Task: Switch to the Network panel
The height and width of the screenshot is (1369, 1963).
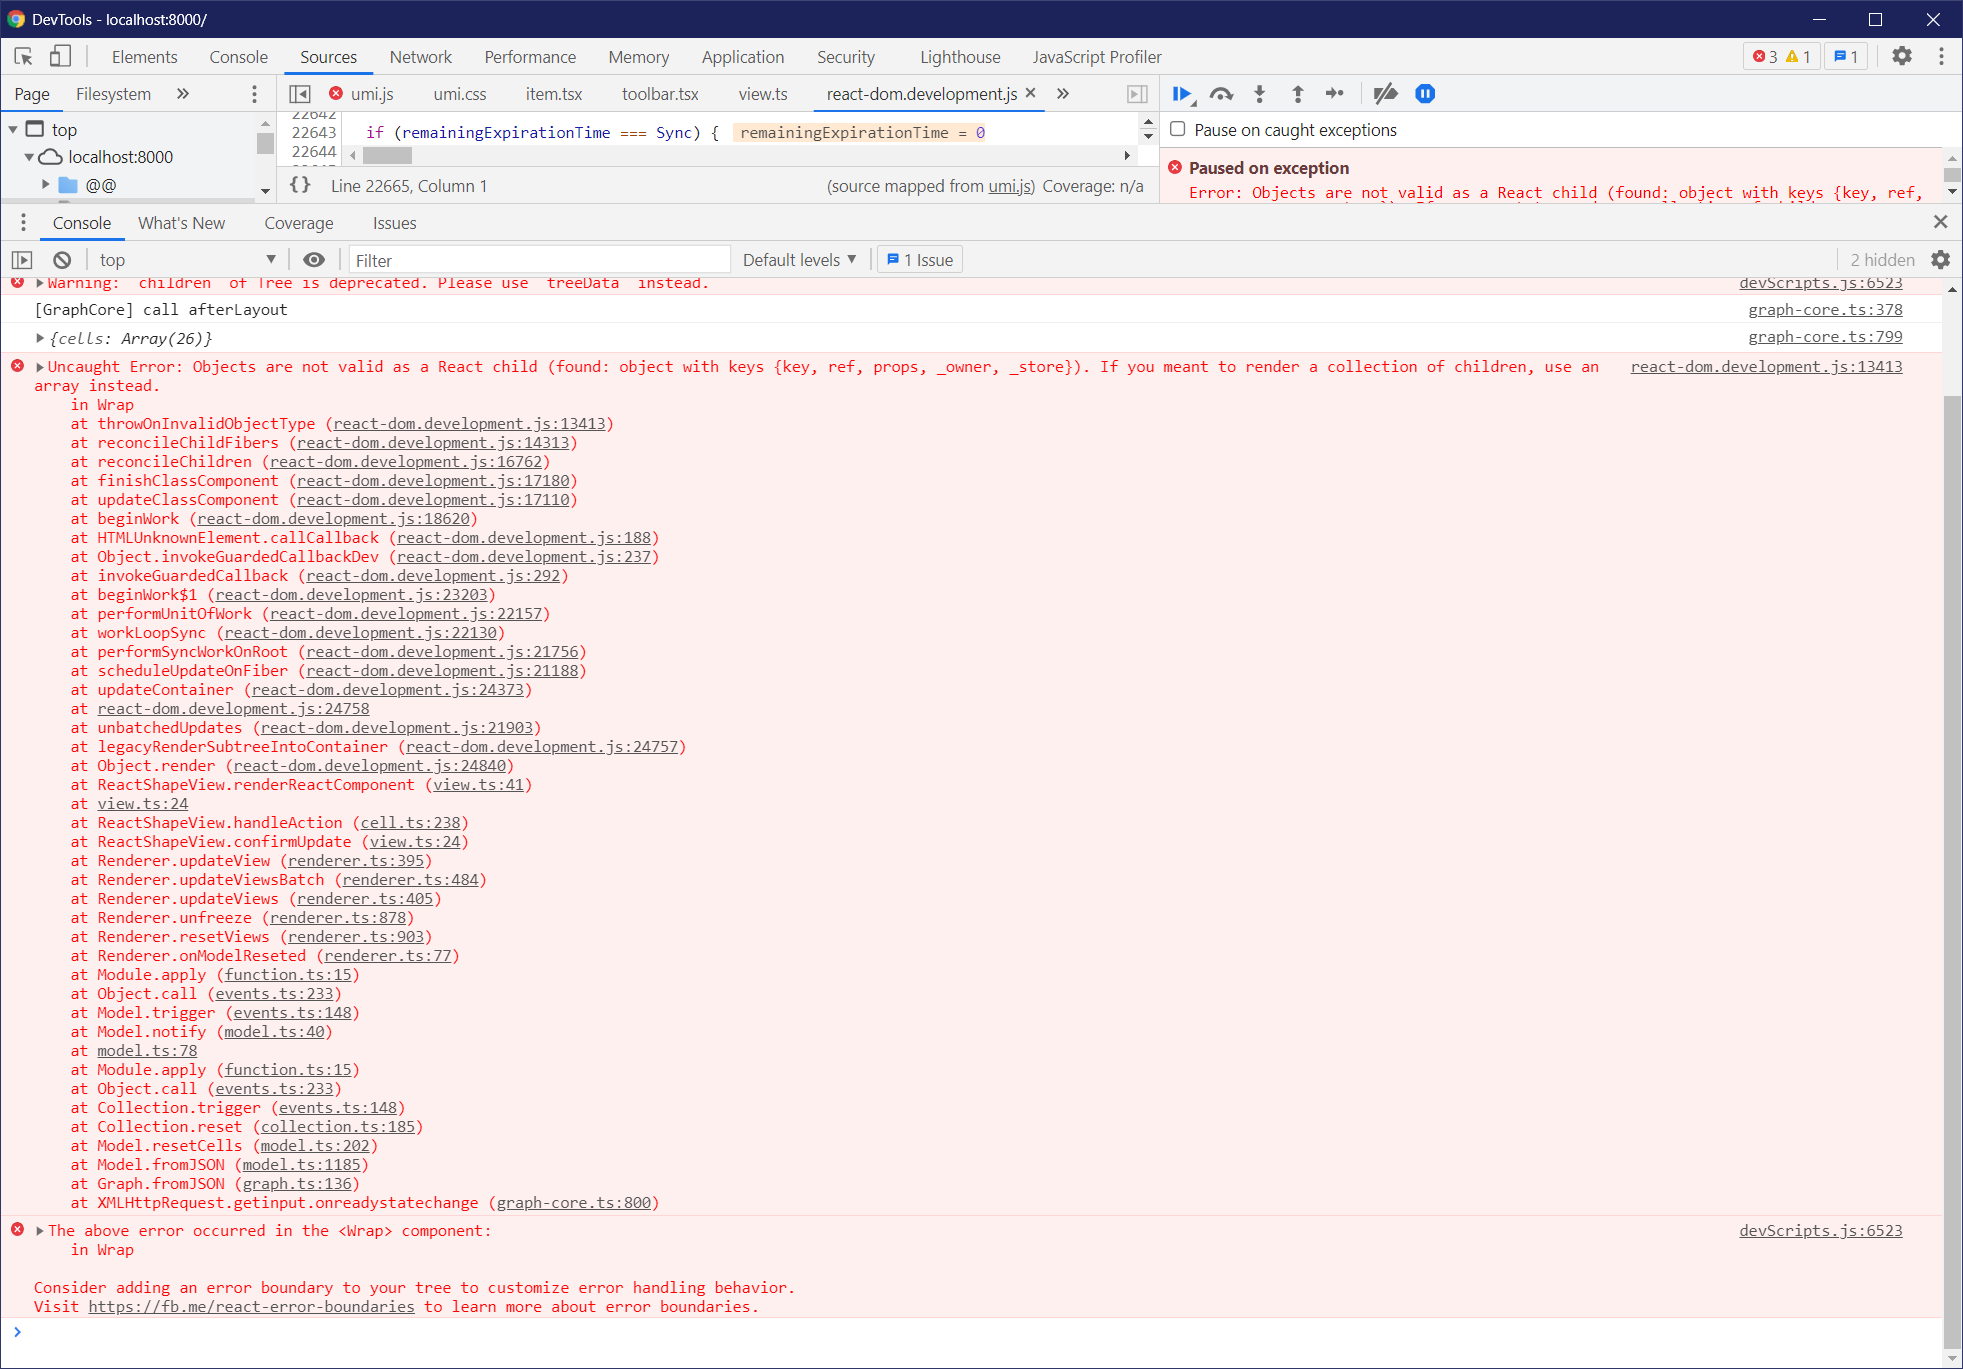Action: 420,57
